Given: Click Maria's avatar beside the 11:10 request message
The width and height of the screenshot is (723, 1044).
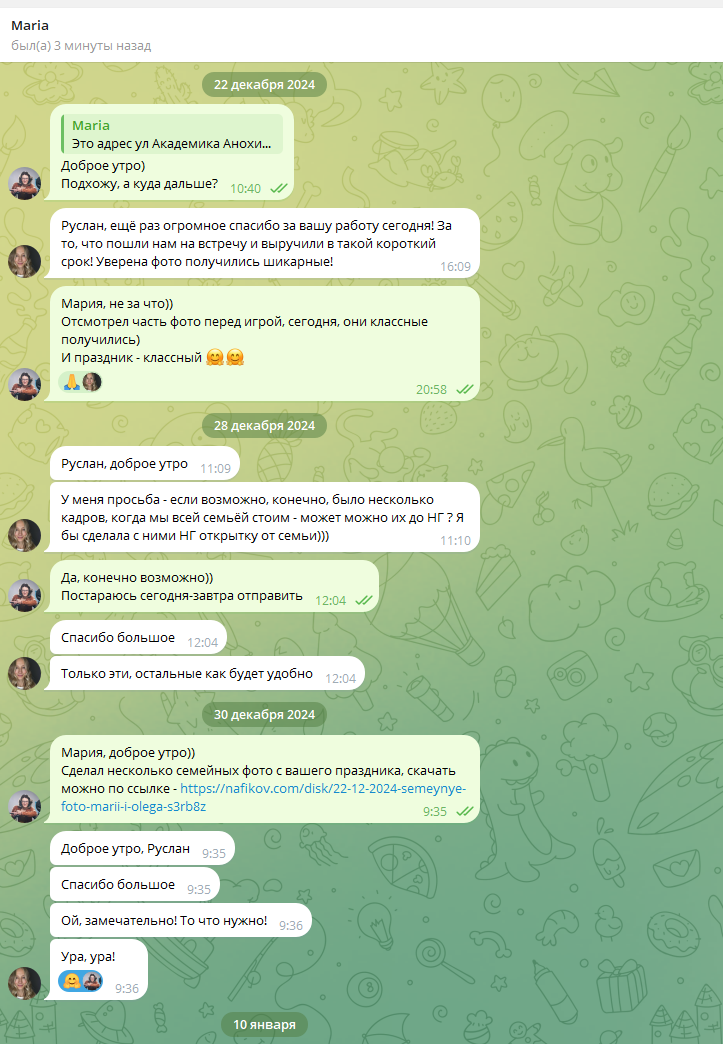Looking at the screenshot, I should pos(25,536).
